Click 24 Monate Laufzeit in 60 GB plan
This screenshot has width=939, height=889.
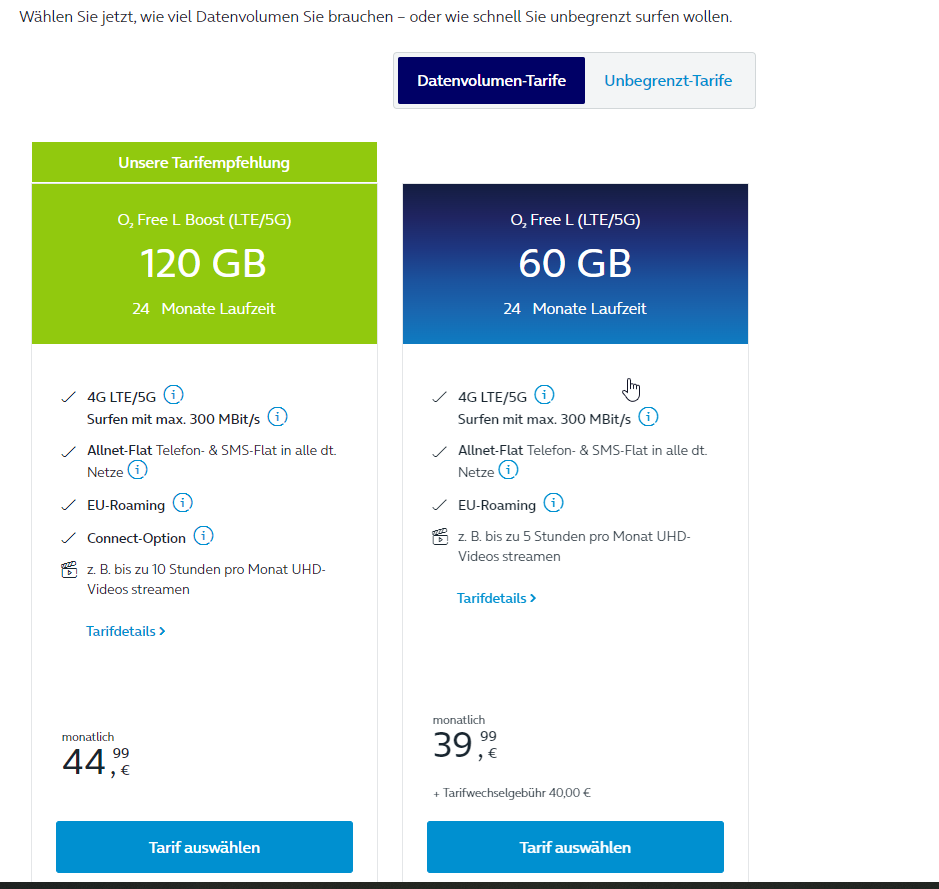click(x=574, y=309)
